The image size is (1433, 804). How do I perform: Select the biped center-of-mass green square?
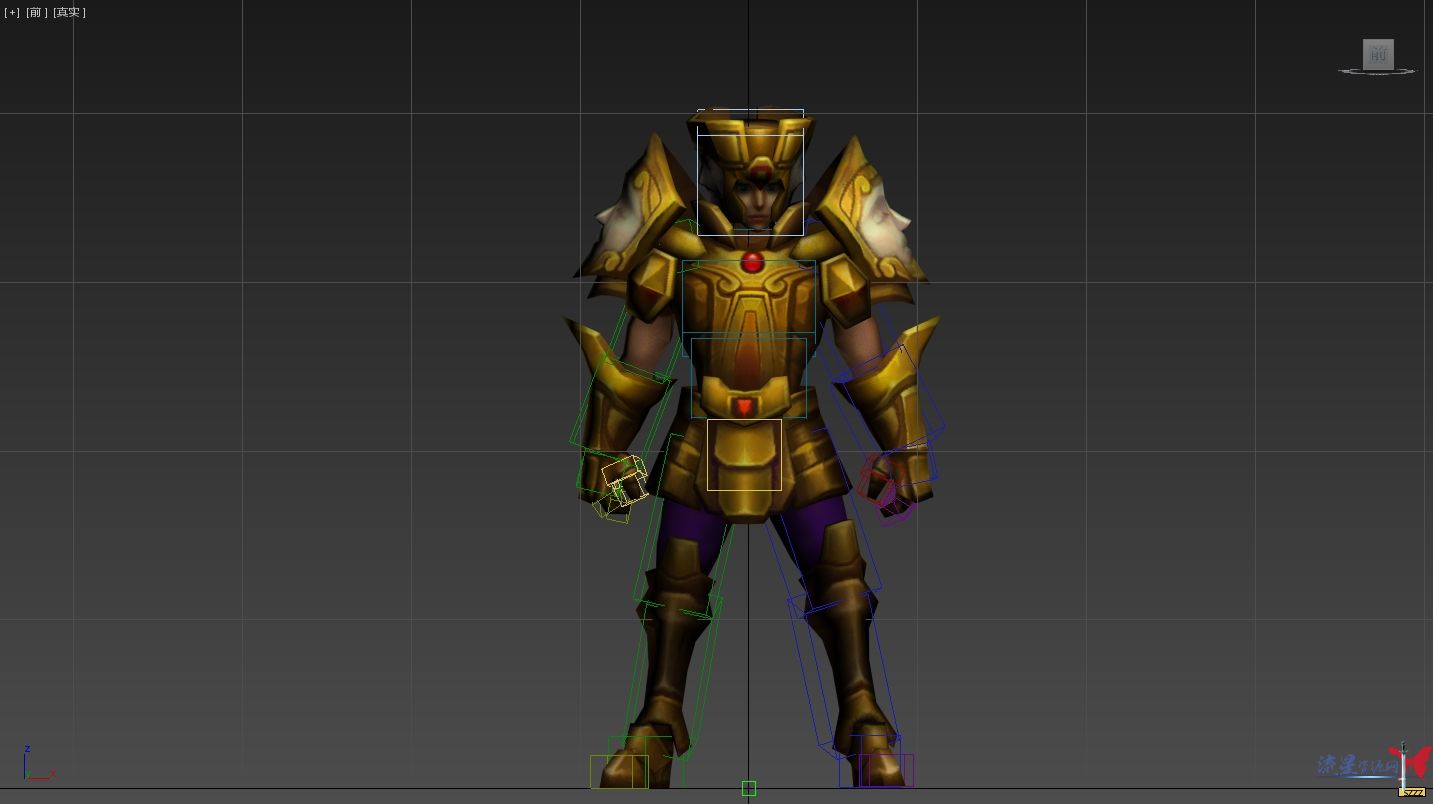(749, 788)
